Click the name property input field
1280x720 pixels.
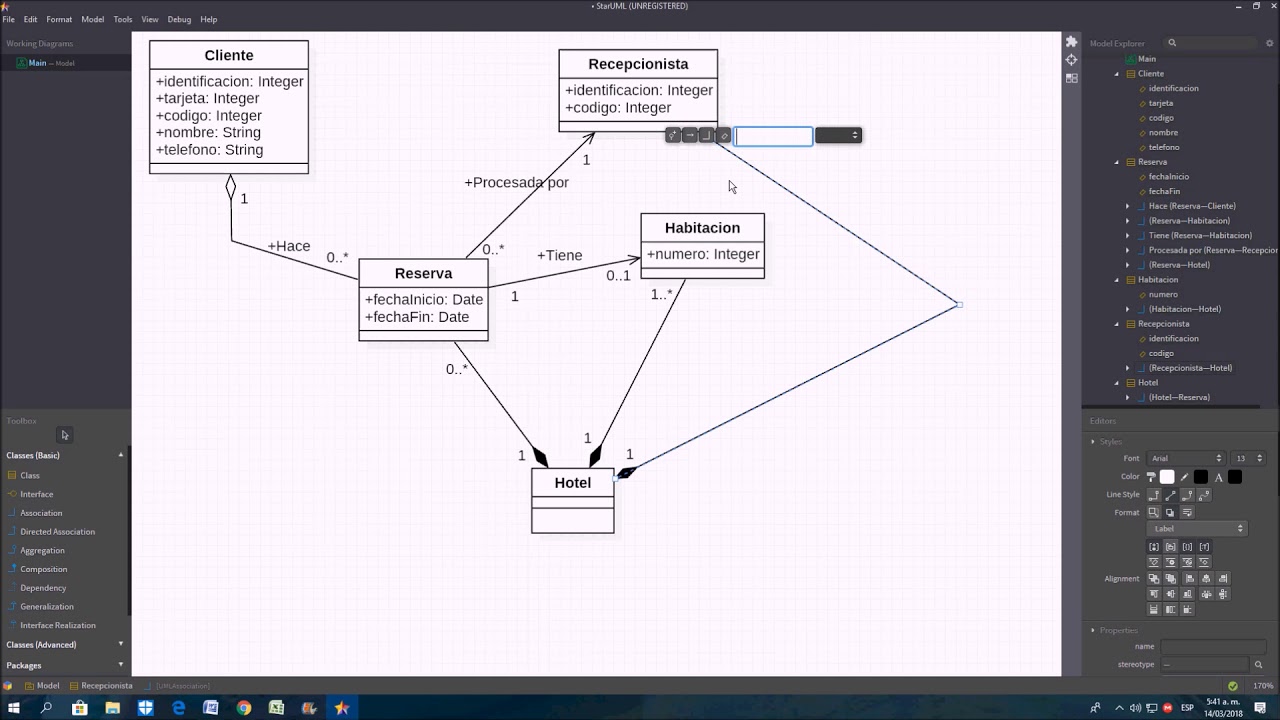pos(1214,647)
